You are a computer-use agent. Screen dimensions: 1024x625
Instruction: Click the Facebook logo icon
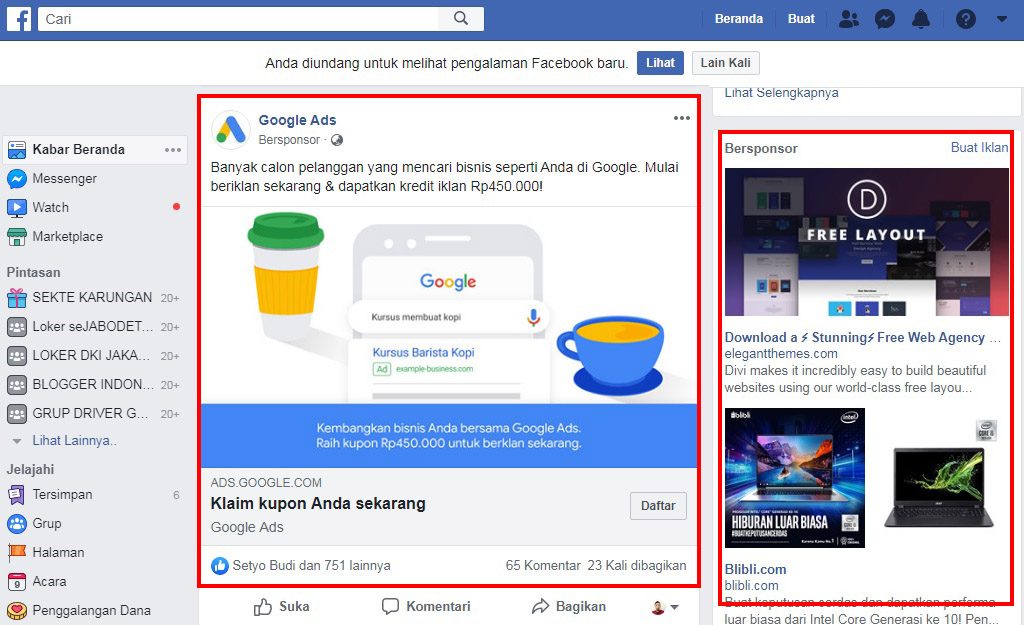point(19,19)
